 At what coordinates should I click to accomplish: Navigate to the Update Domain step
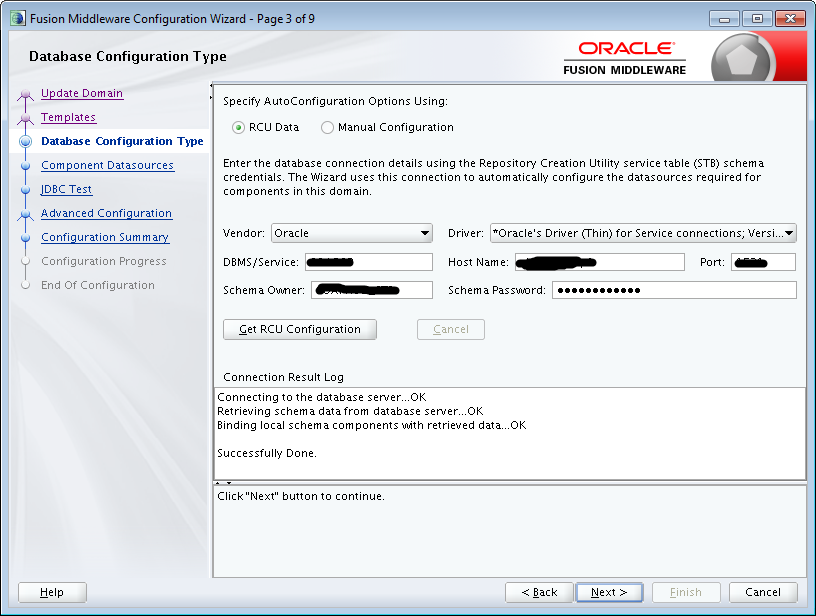click(x=81, y=93)
